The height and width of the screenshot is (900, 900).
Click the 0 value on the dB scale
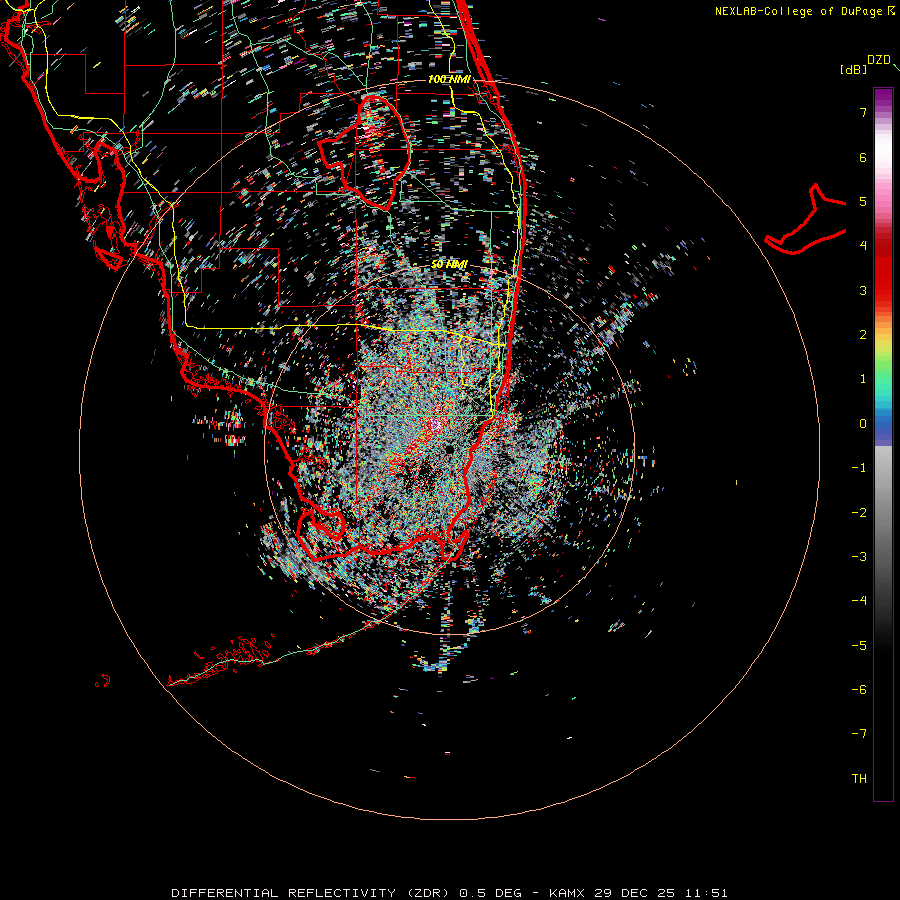pos(863,424)
